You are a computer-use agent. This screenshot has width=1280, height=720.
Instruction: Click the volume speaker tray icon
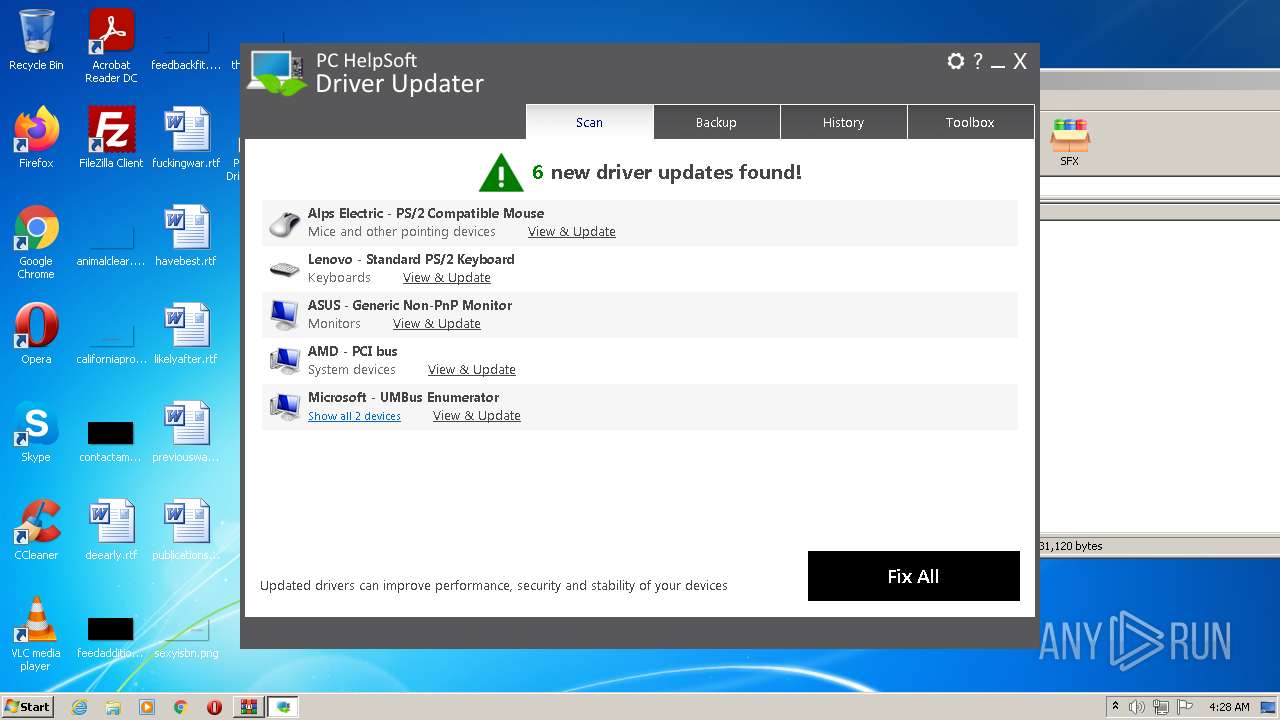point(1137,707)
